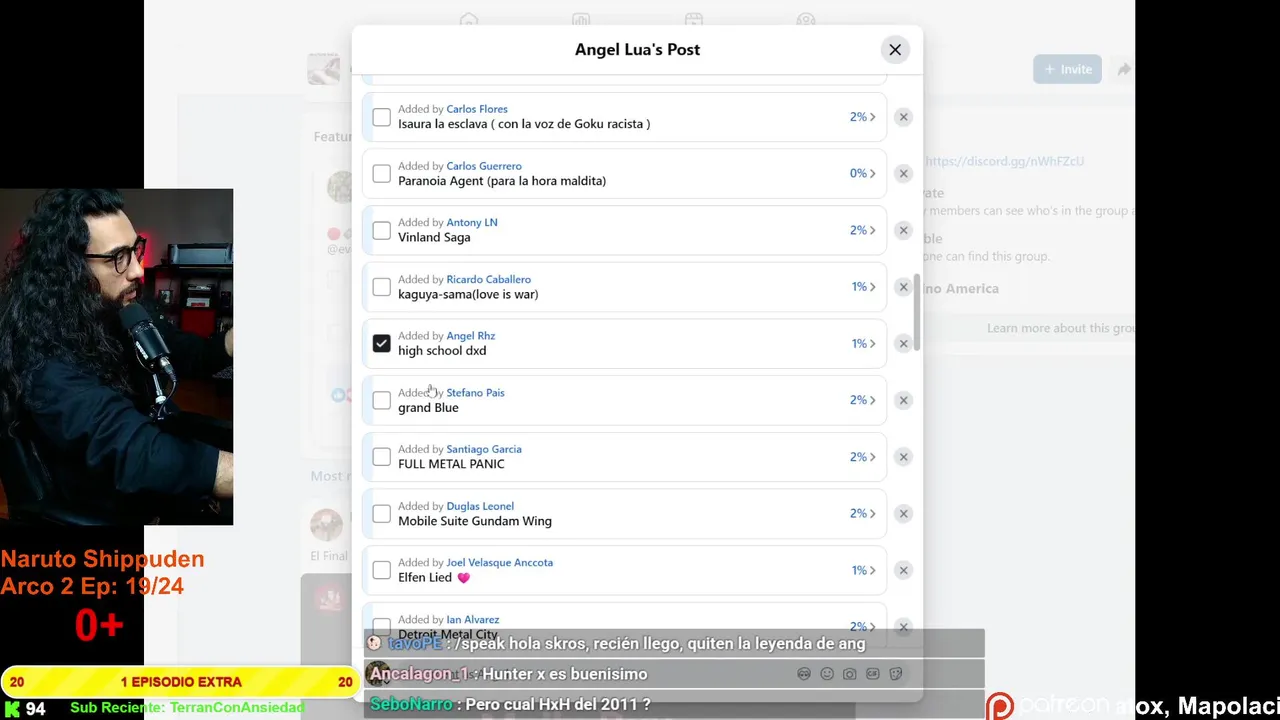Viewport: 1280px width, 720px height.
Task: Click the poll dialog scrollbar thumb
Action: (917, 311)
